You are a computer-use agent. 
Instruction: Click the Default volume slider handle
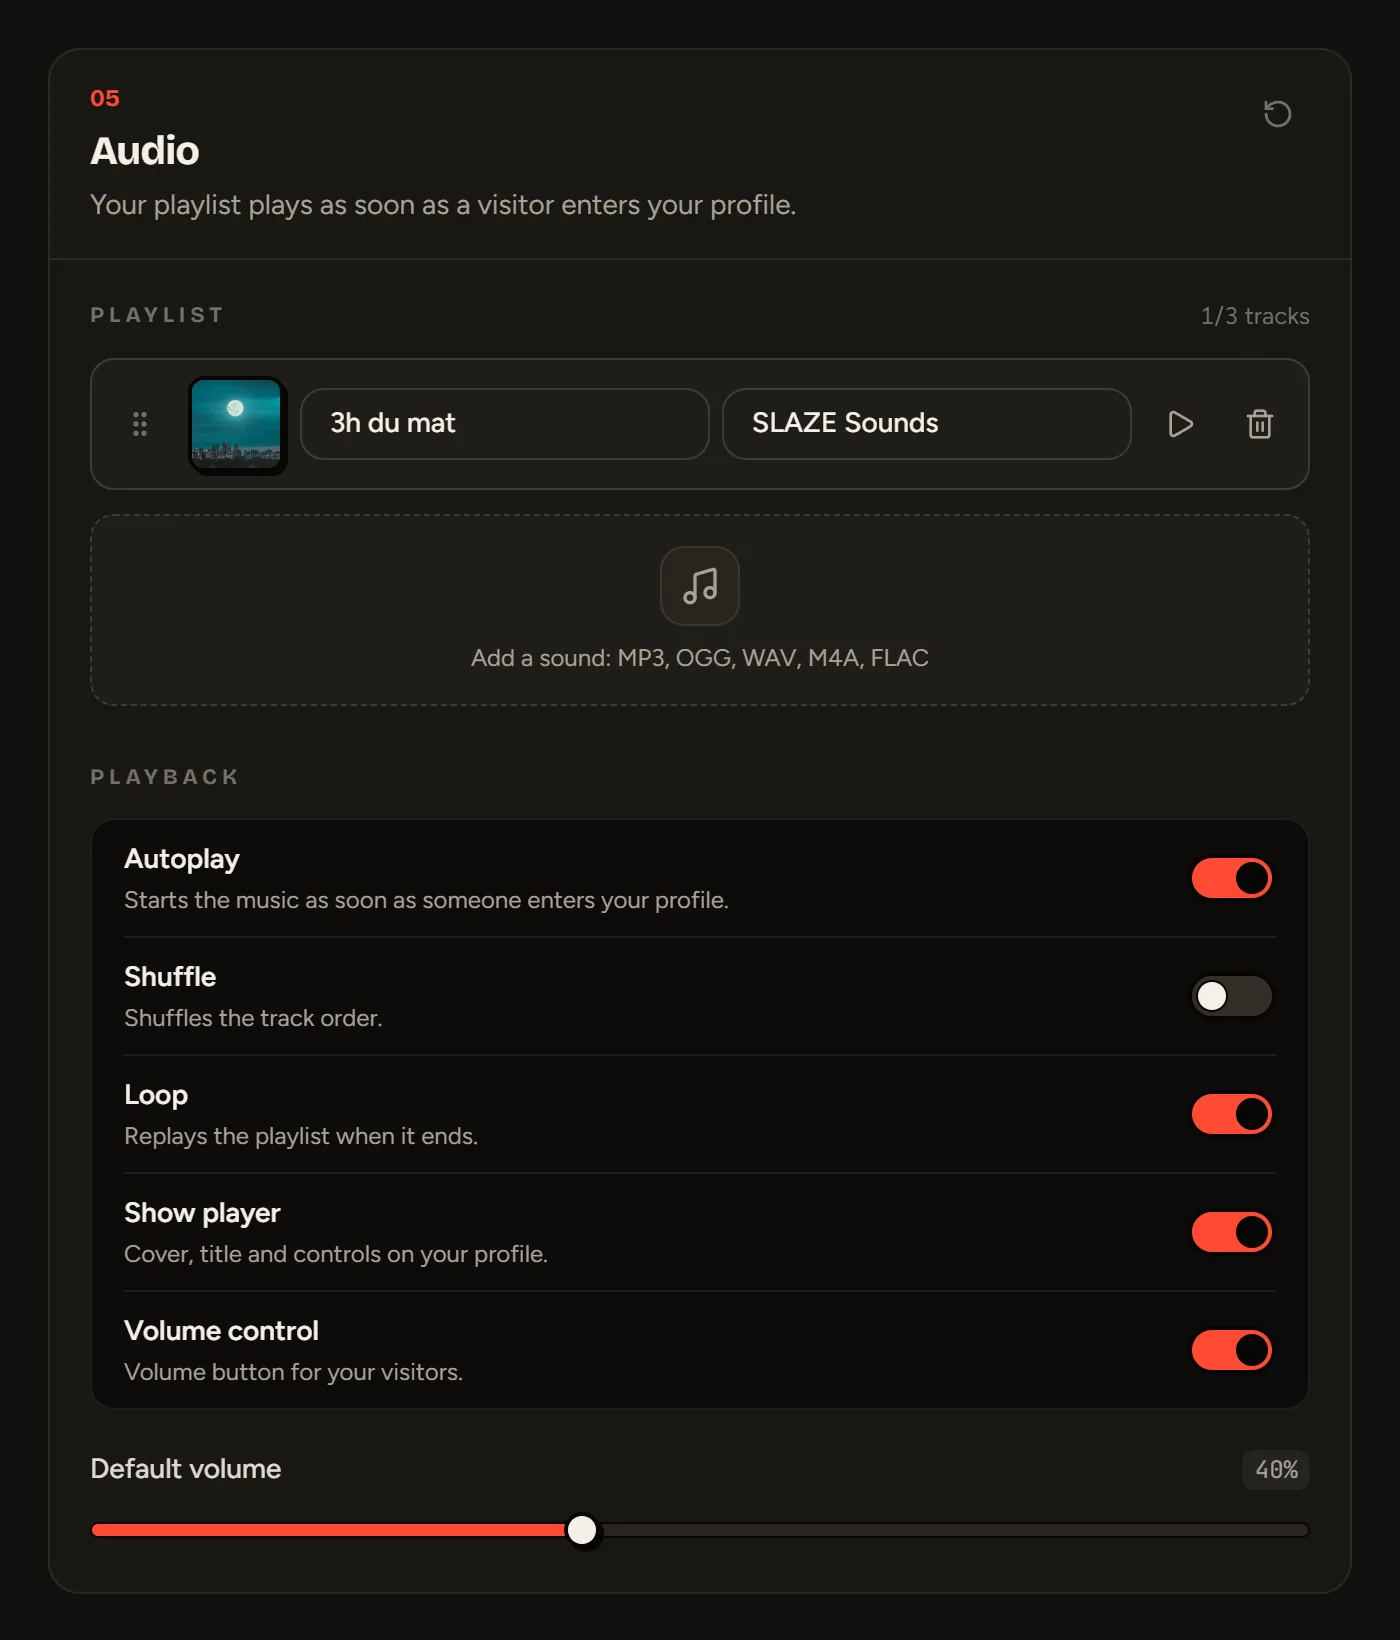(x=582, y=1530)
